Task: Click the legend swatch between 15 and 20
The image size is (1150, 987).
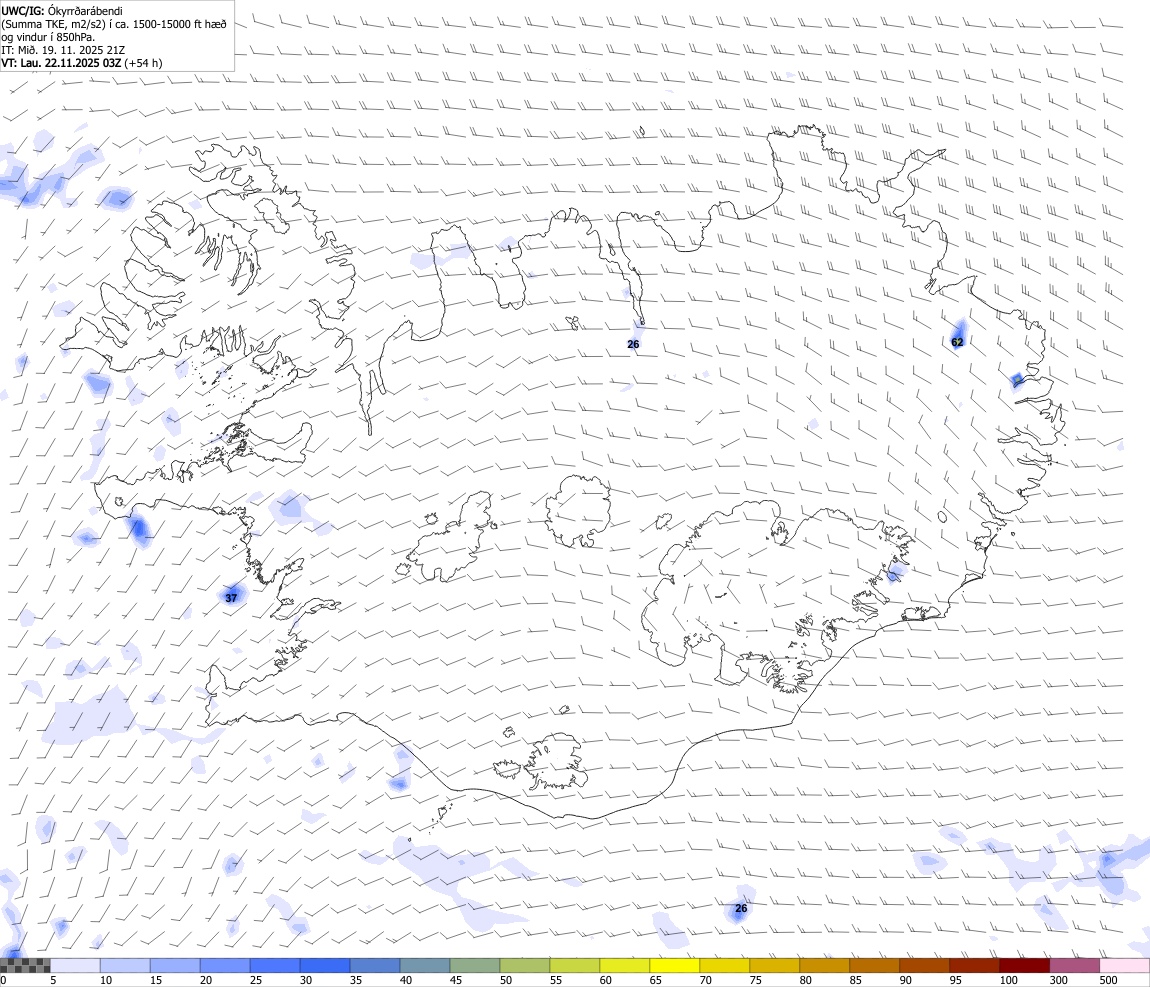Action: [175, 965]
